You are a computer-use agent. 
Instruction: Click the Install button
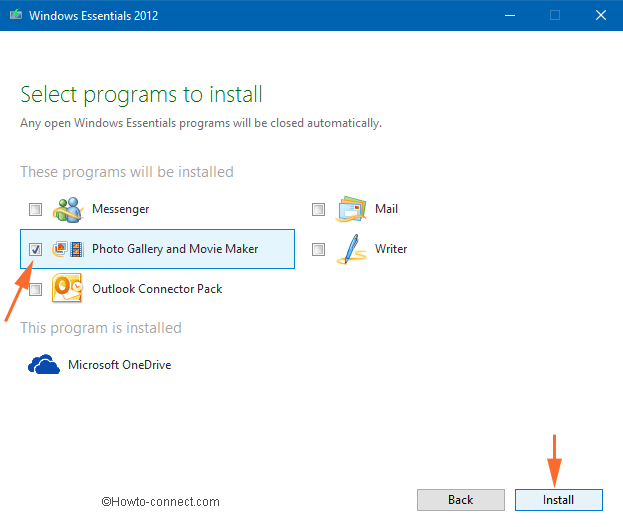pyautogui.click(x=559, y=500)
